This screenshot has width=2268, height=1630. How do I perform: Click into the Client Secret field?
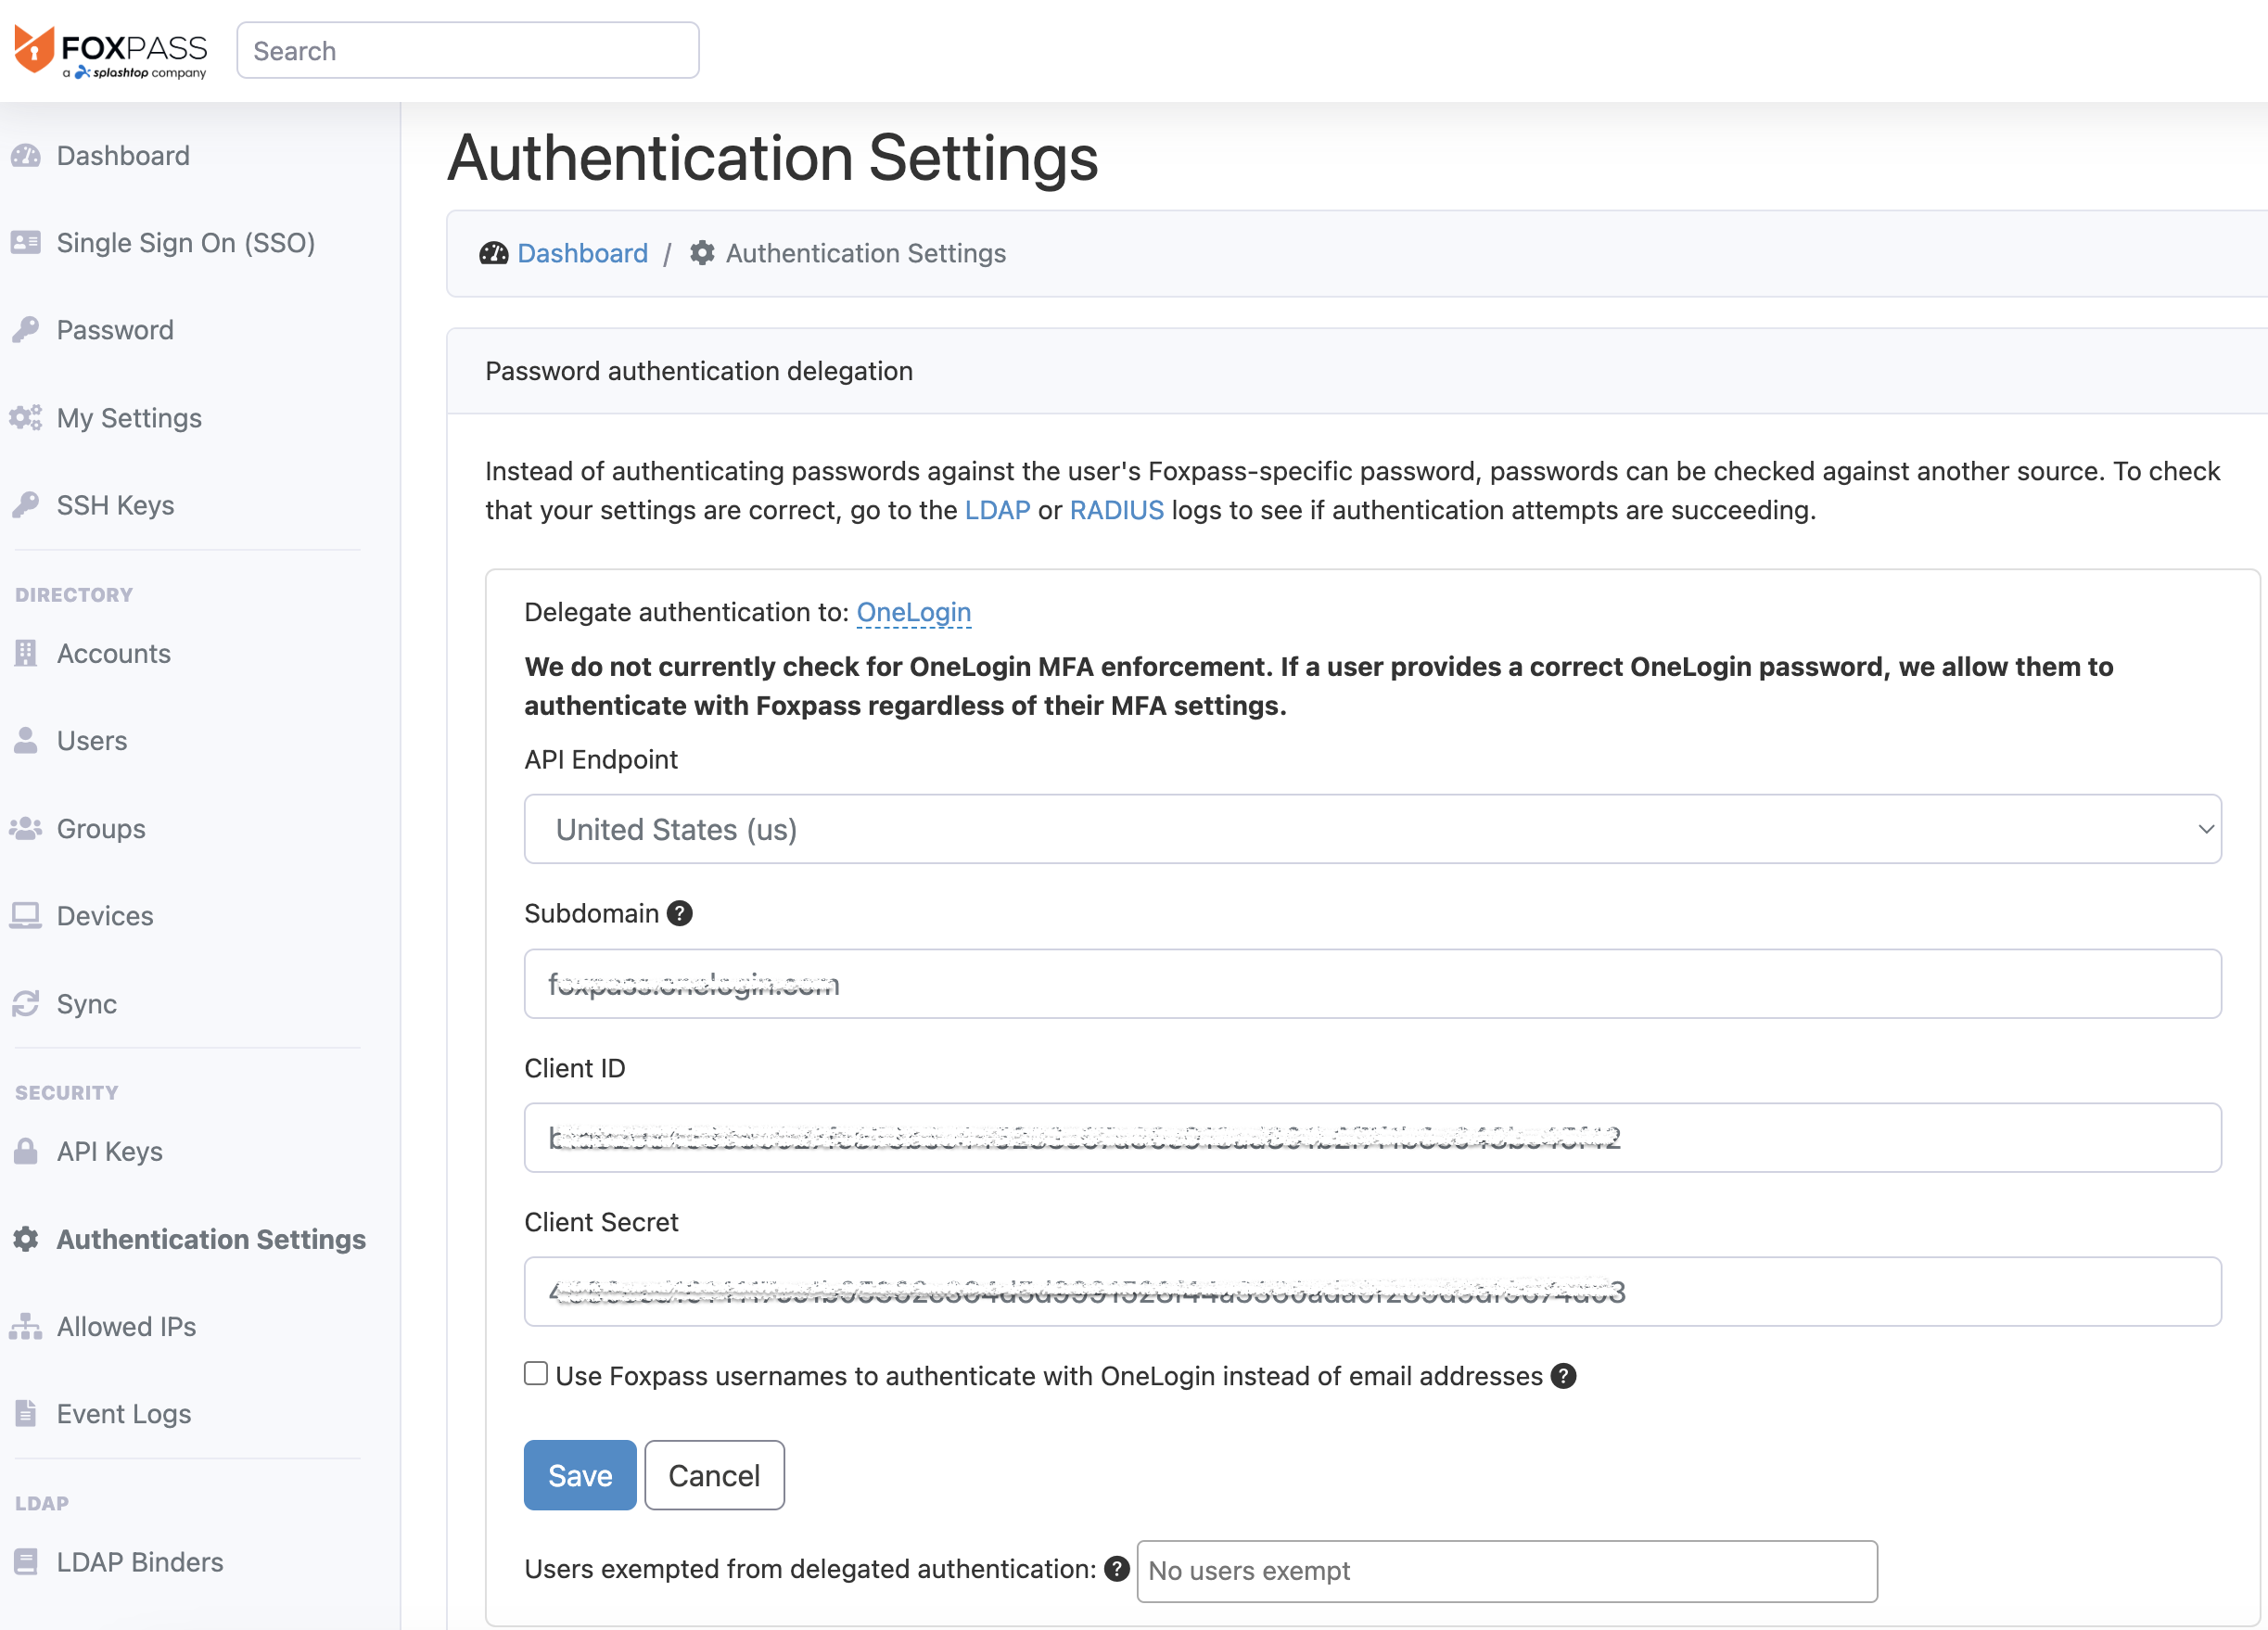point(1373,1293)
